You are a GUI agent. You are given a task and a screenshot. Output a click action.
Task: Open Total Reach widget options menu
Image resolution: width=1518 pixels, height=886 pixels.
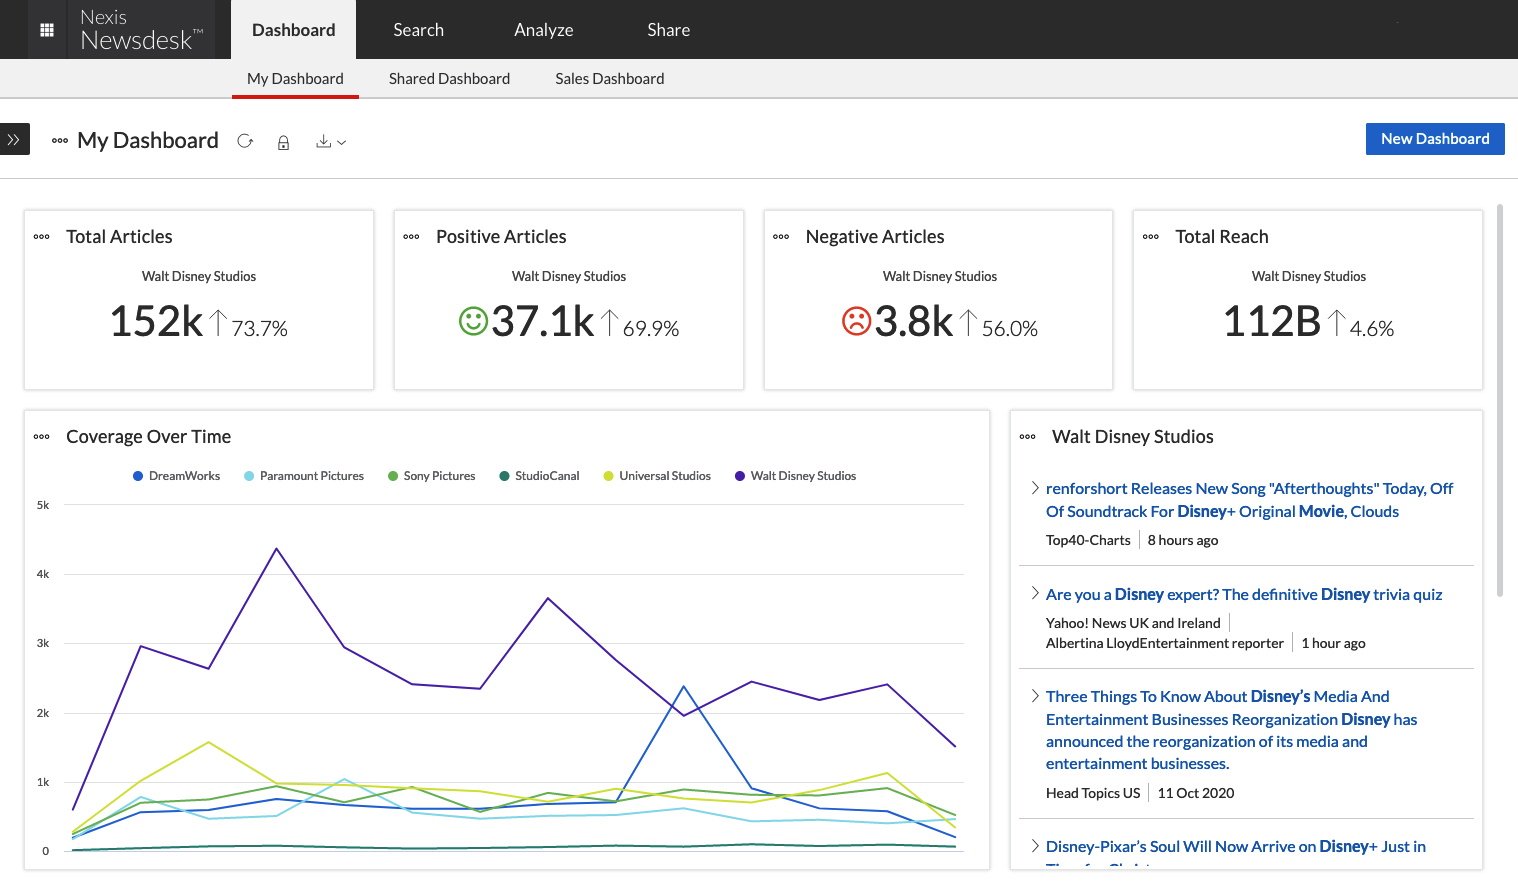click(x=1151, y=237)
